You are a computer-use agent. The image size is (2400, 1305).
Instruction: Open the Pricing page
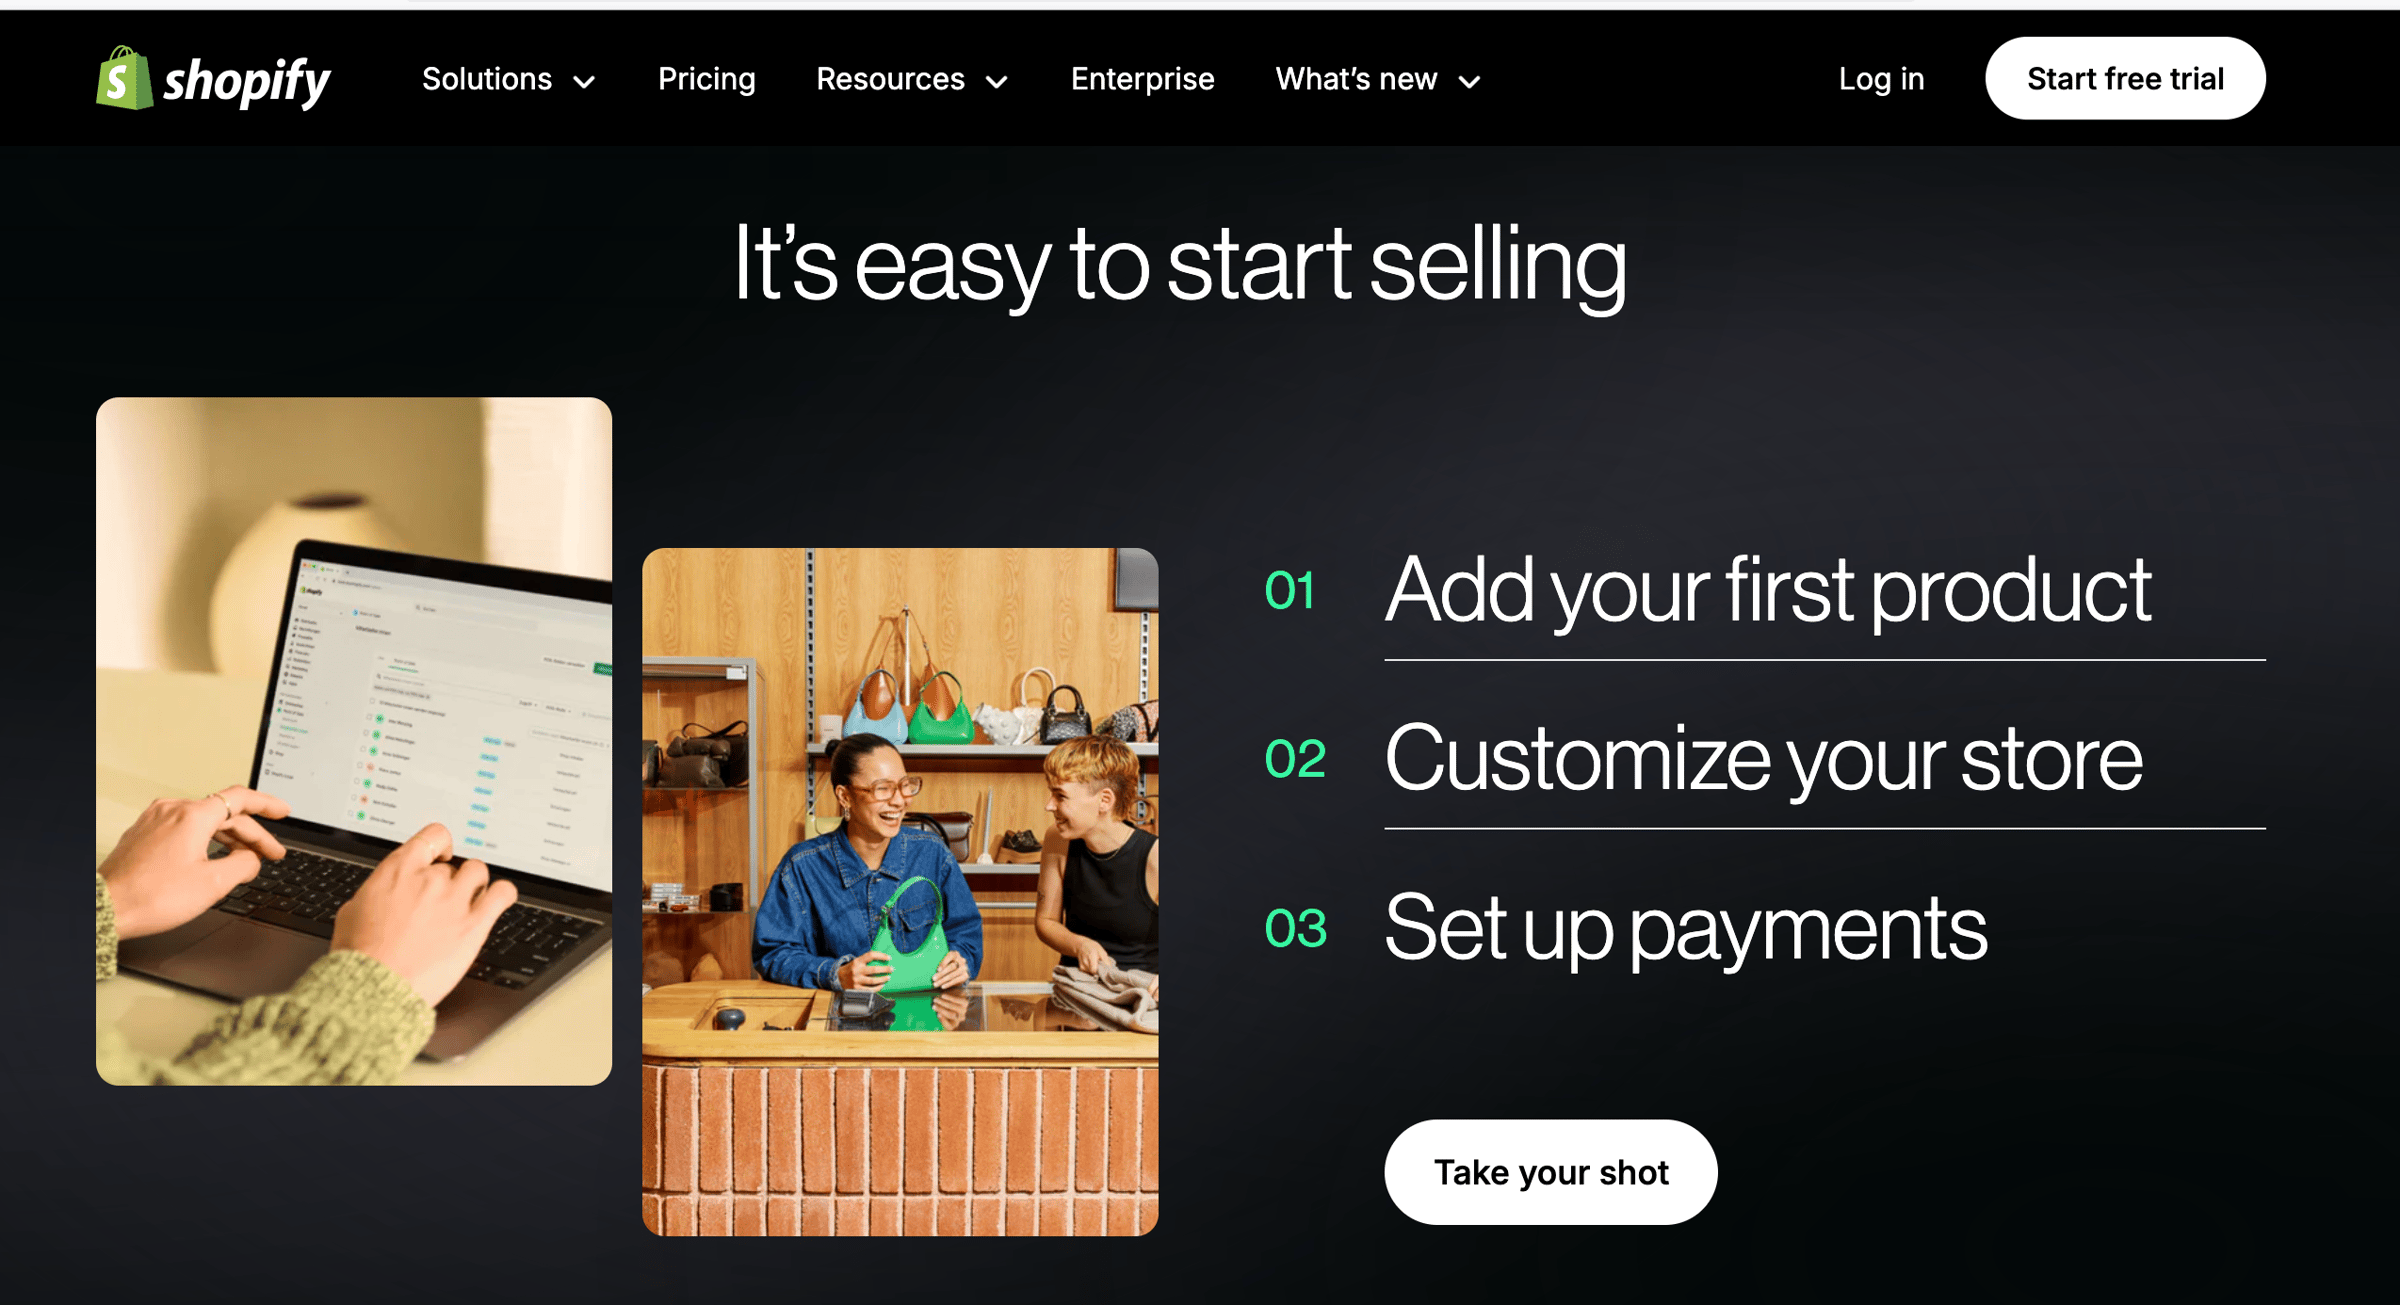[706, 79]
